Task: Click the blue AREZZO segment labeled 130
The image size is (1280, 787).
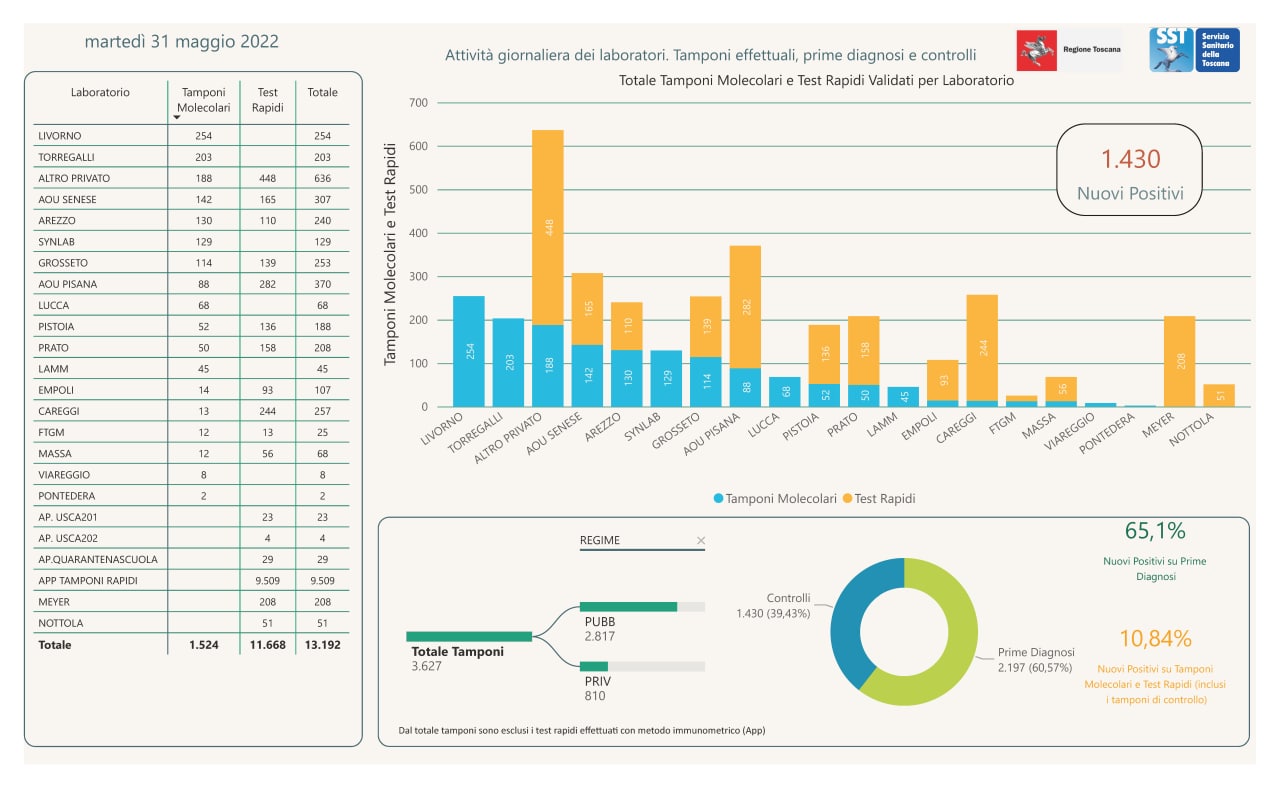Action: coord(627,378)
